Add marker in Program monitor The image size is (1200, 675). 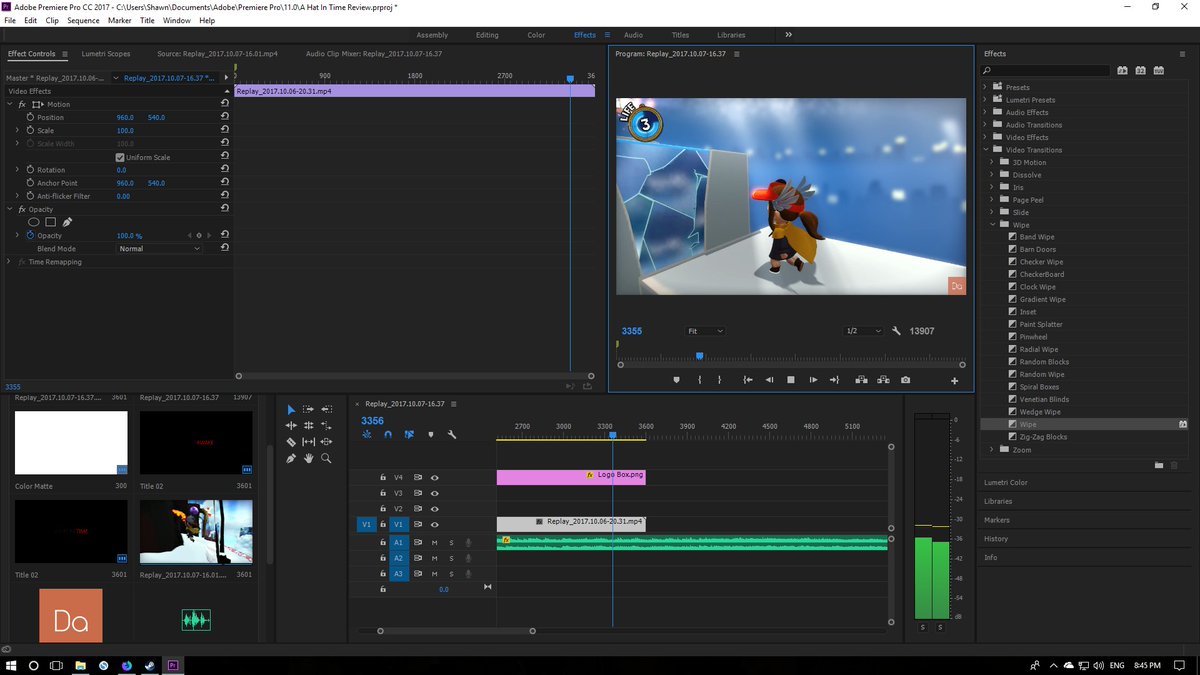676,380
